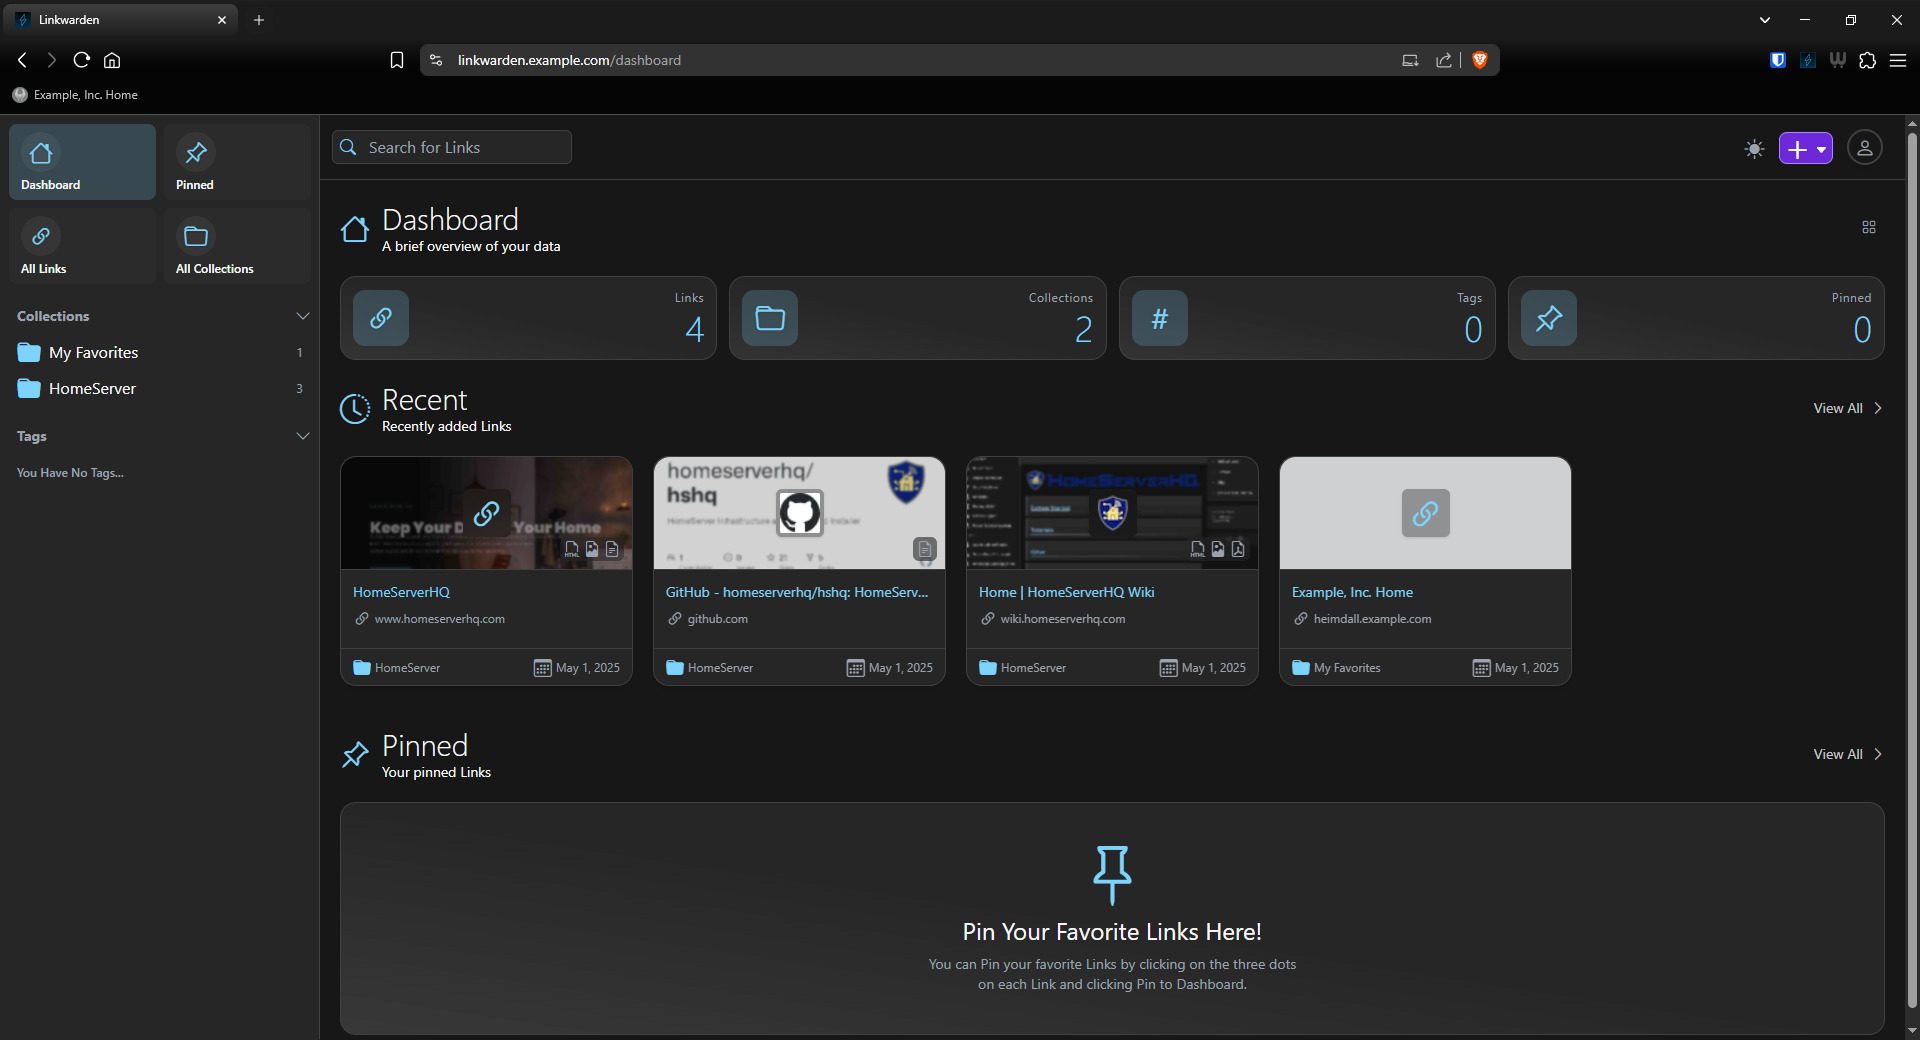Click View All next to Recent
The height and width of the screenshot is (1040, 1920).
coord(1846,408)
